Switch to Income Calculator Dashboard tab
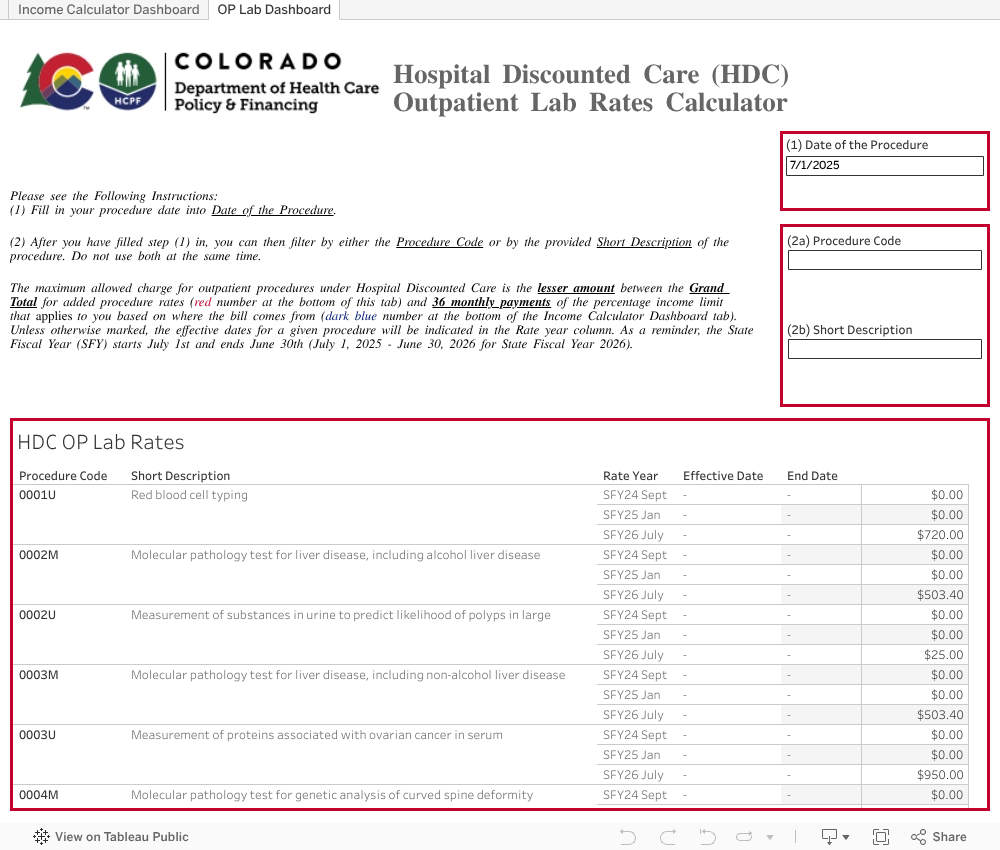This screenshot has height=850, width=1000. point(109,10)
